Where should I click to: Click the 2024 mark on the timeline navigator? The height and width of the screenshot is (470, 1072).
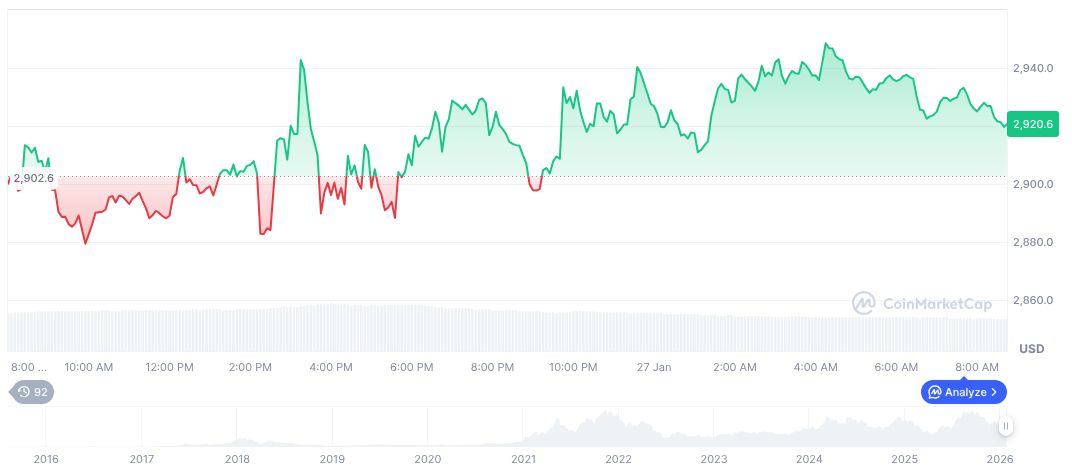tap(809, 459)
